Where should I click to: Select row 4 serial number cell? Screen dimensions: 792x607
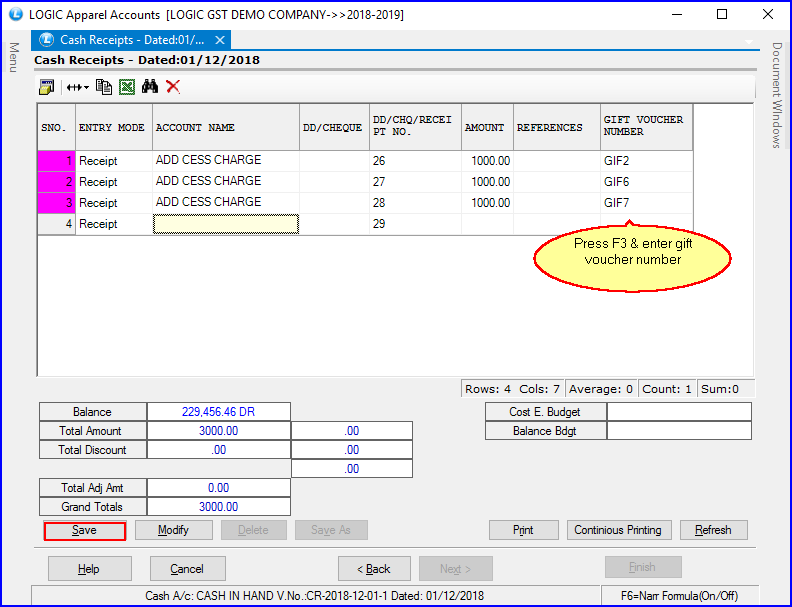[57, 224]
